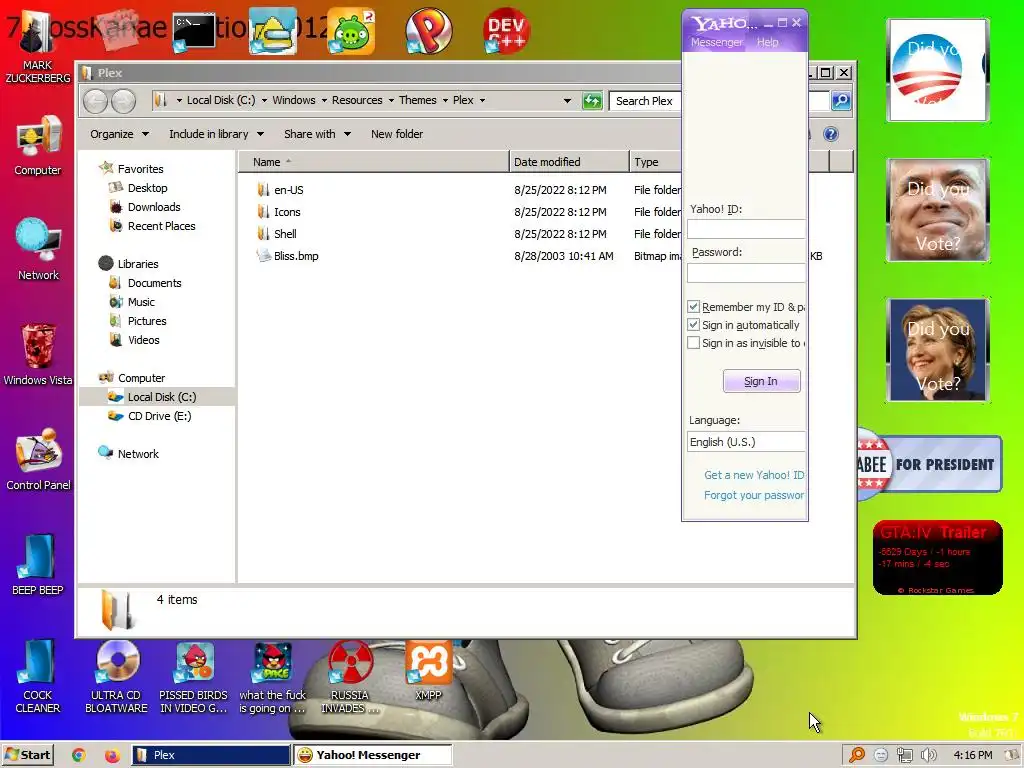Viewport: 1024px width, 768px height.
Task: Click the Password input field
Action: pyautogui.click(x=746, y=273)
